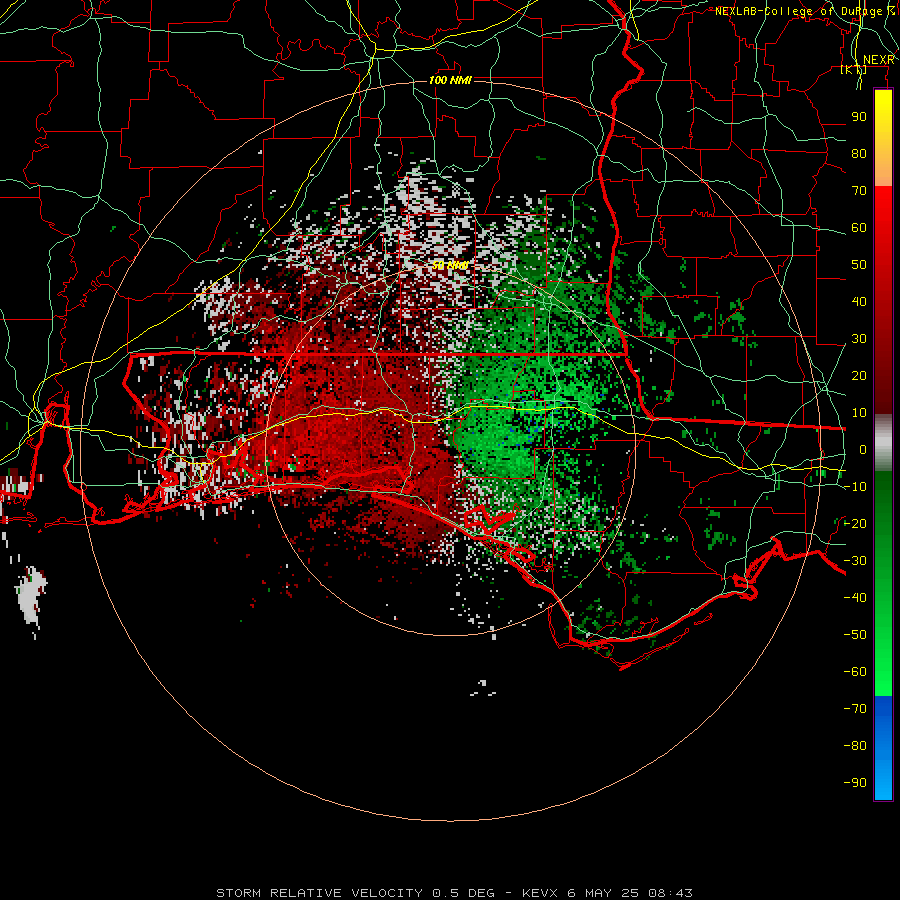Click the -50 value on the velocity scale
Screen dimensions: 900x900
(855, 635)
